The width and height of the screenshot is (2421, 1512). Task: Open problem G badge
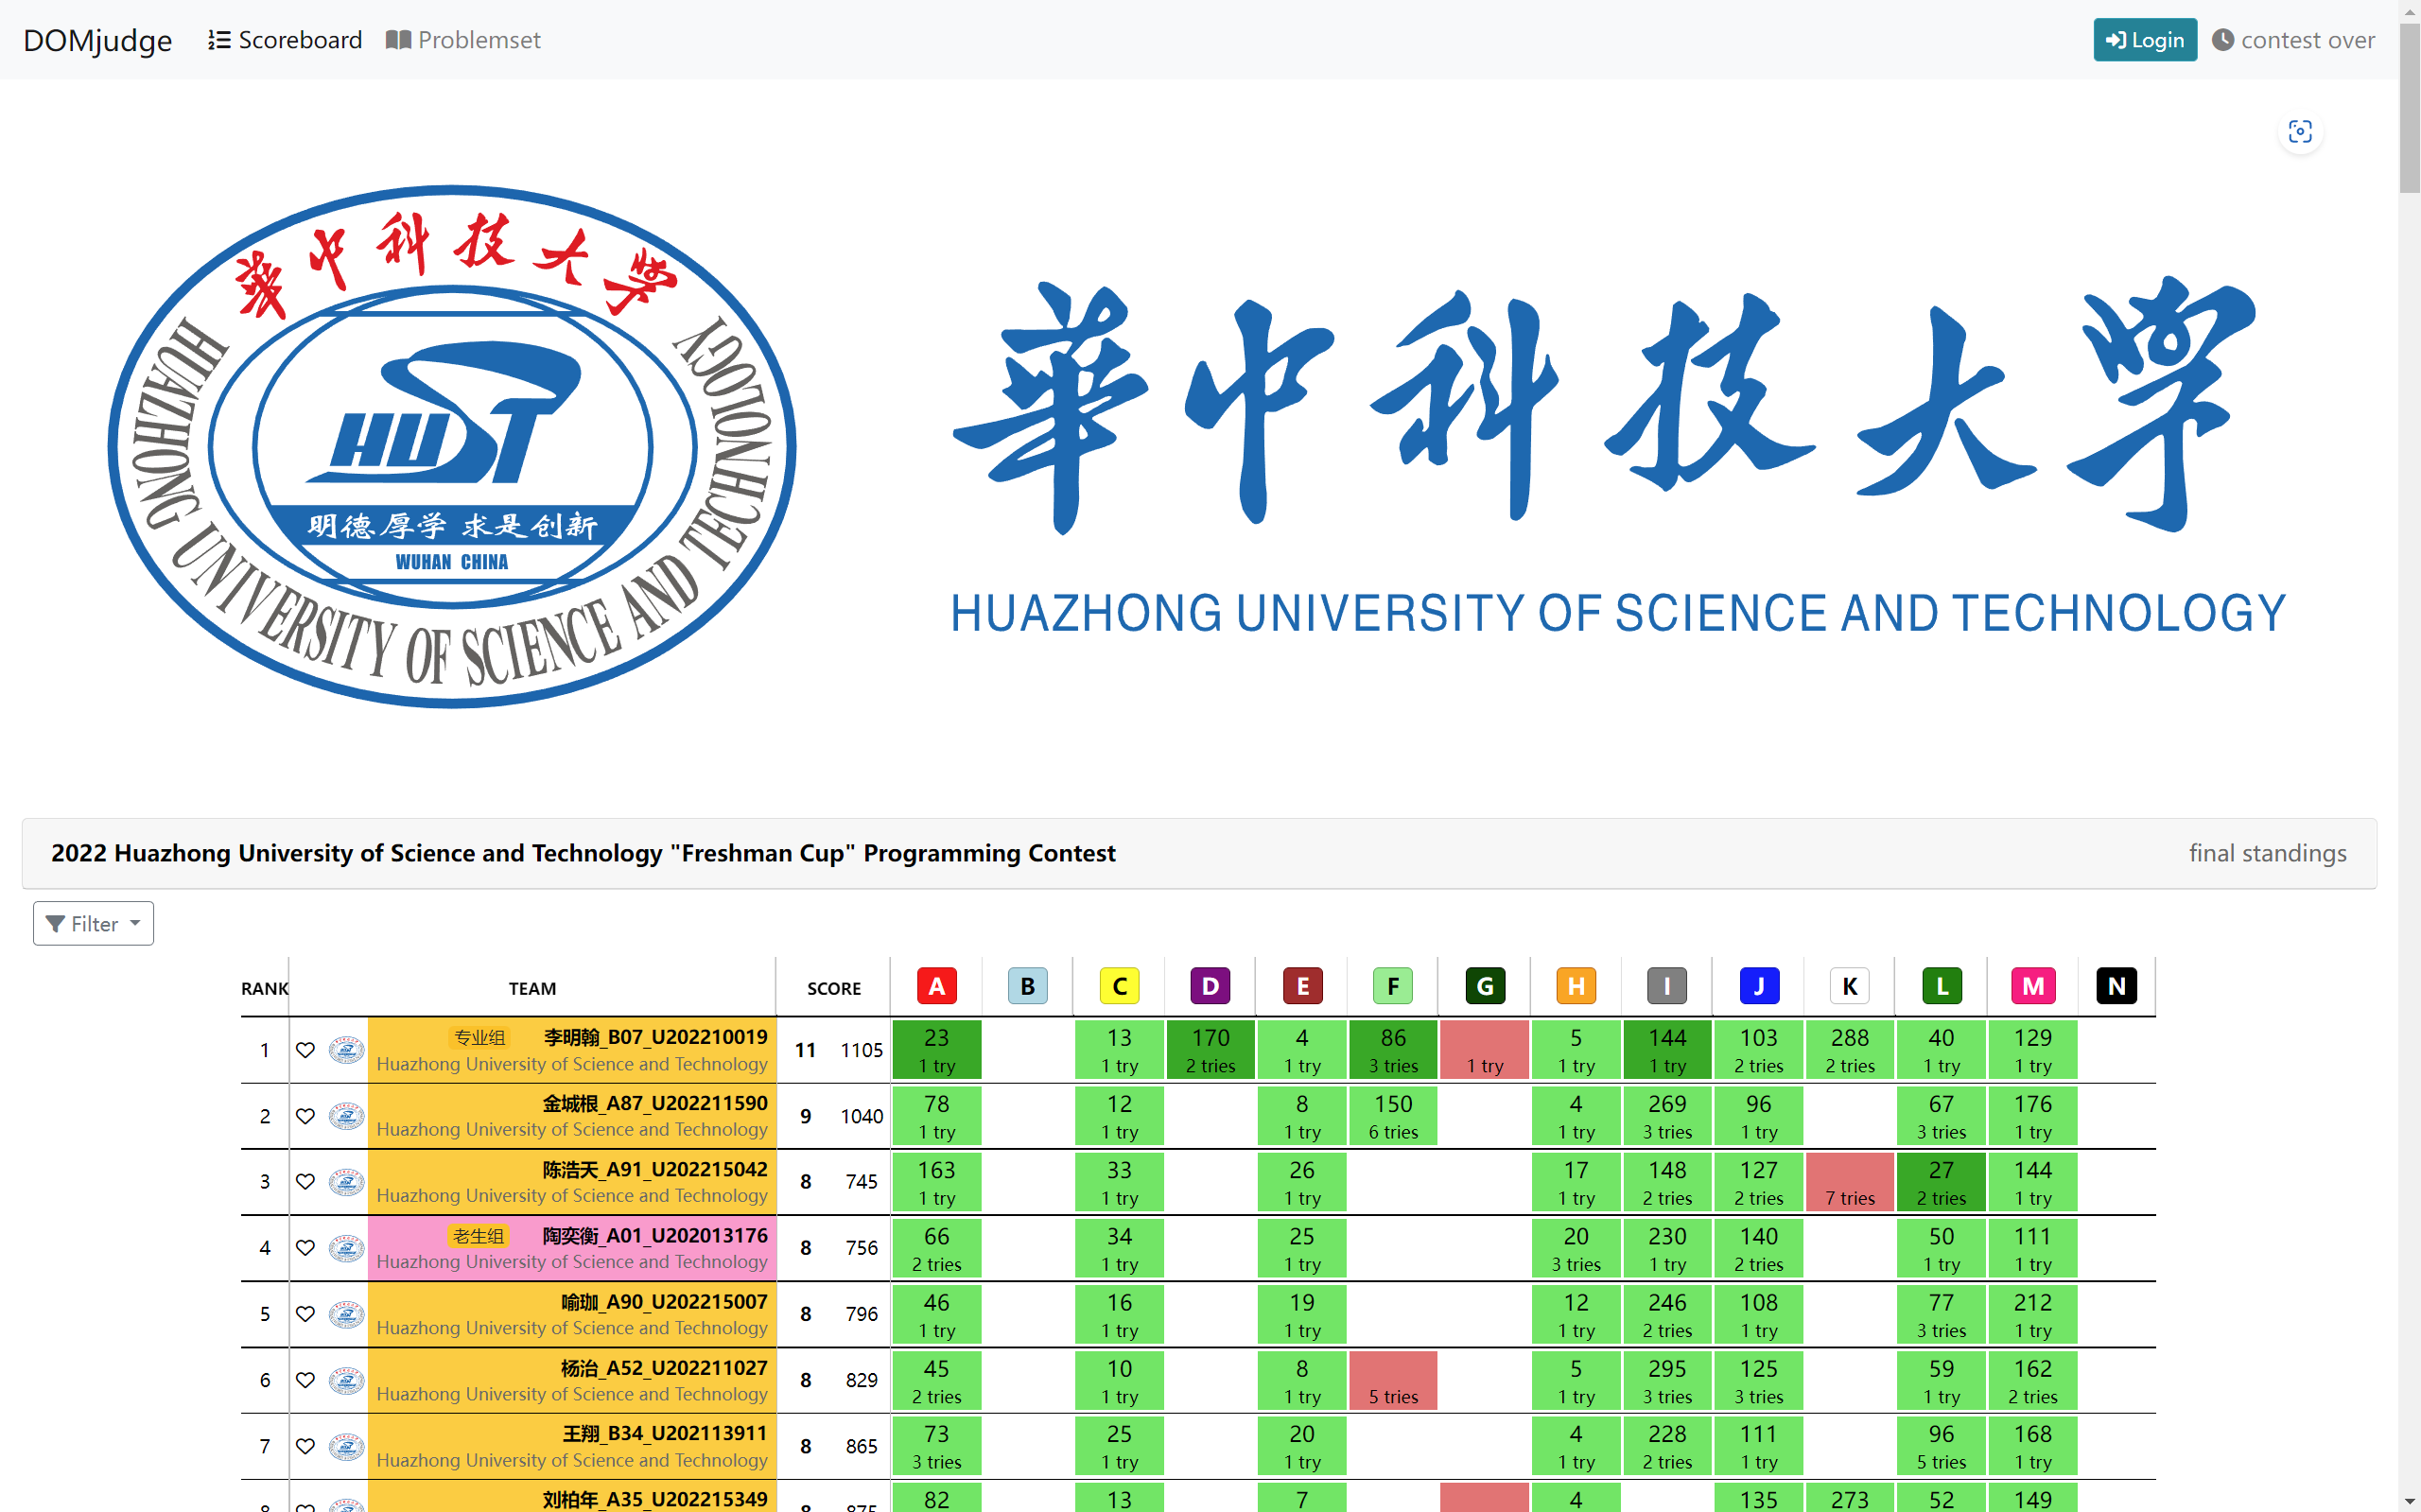pos(1485,986)
